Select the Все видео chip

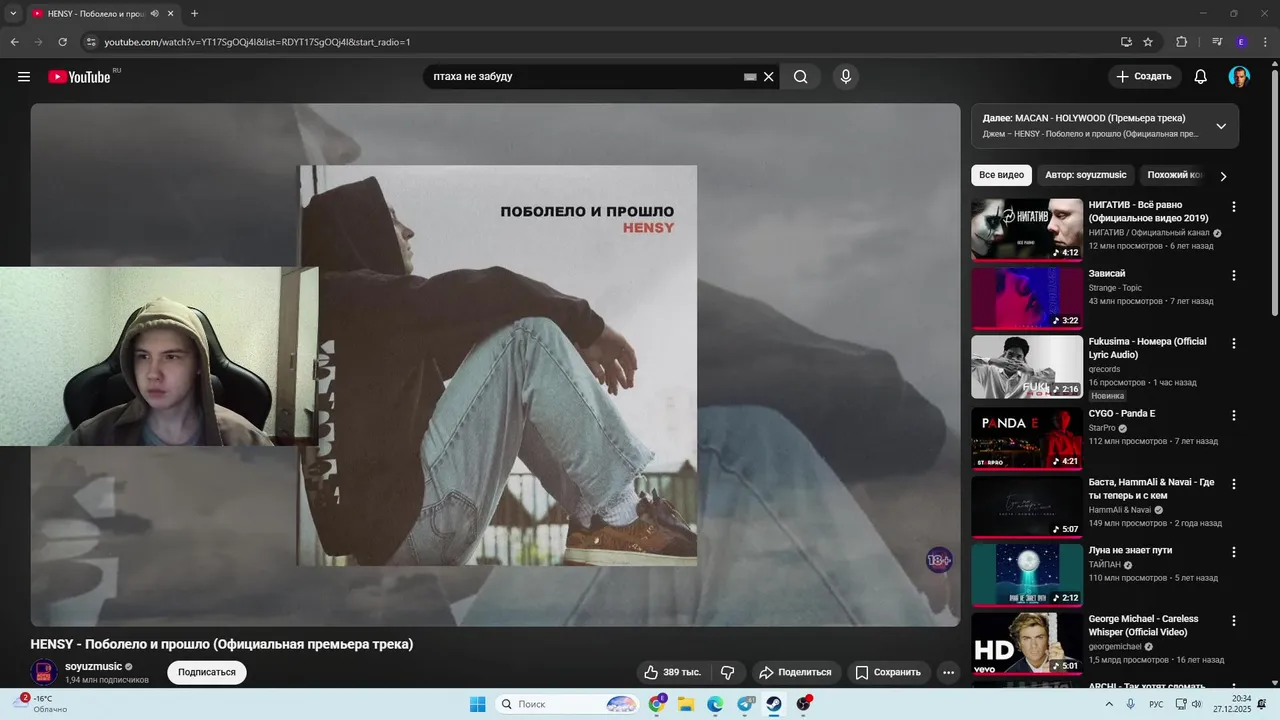click(1001, 175)
